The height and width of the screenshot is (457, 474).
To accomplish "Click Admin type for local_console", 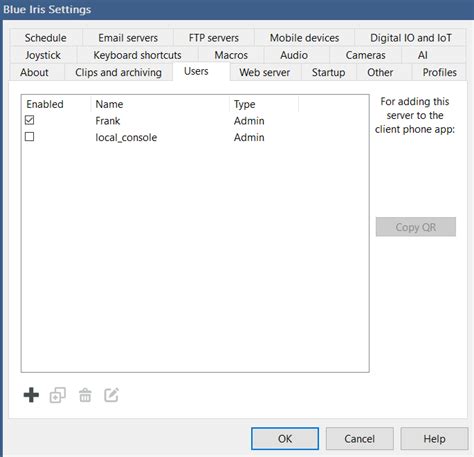I will click(x=249, y=137).
